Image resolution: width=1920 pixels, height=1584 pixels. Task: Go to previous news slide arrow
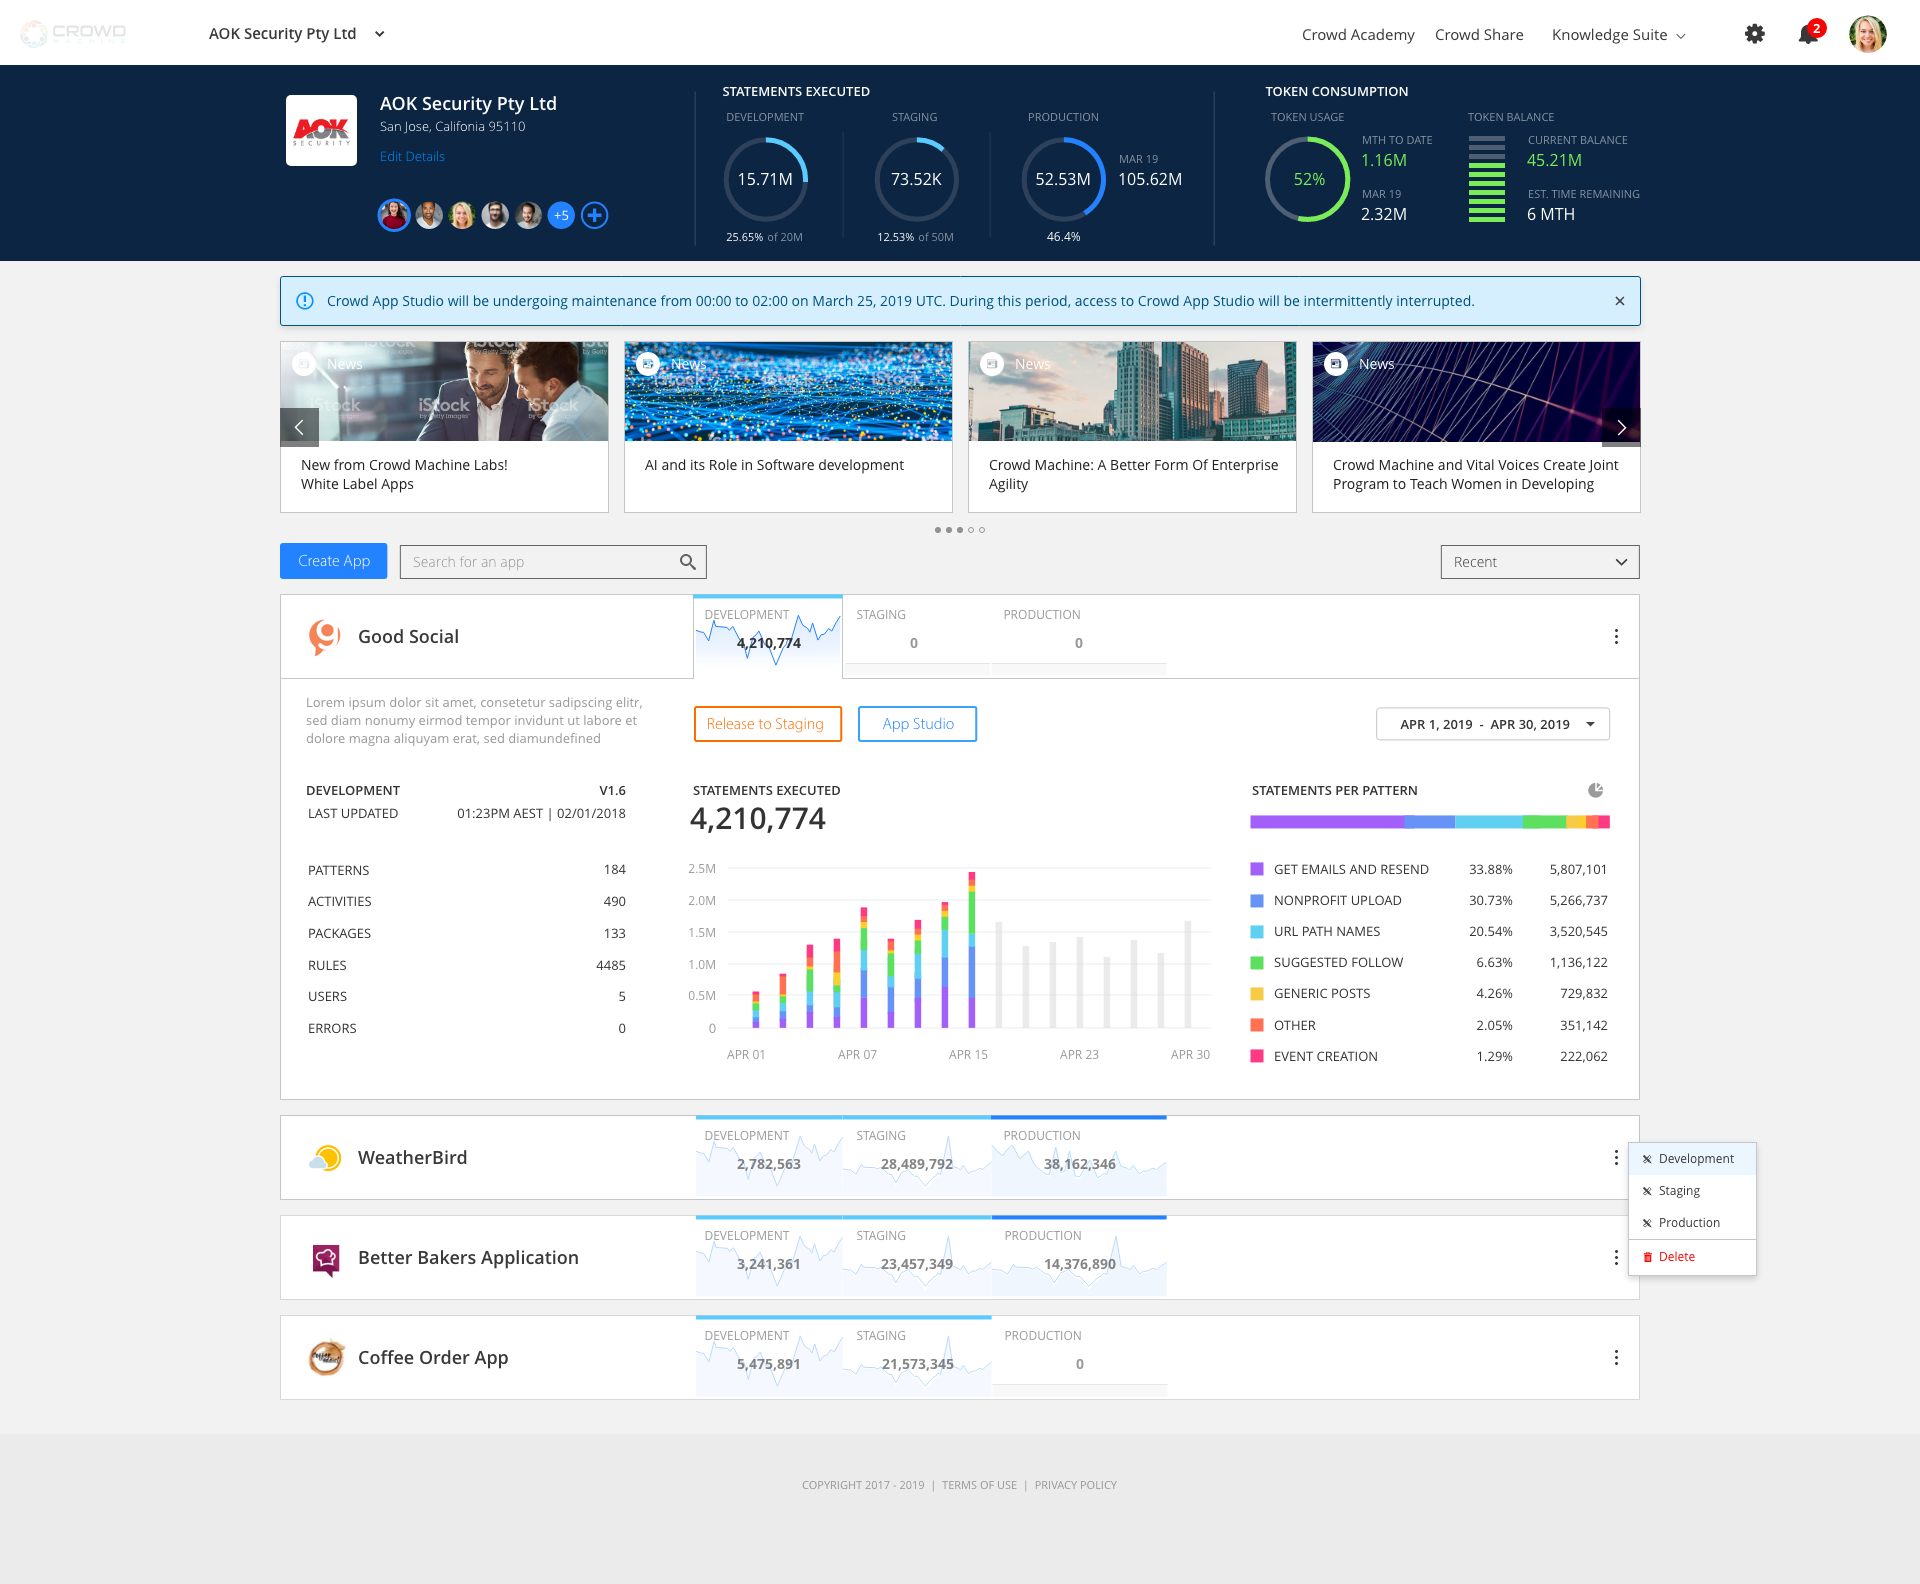299,427
